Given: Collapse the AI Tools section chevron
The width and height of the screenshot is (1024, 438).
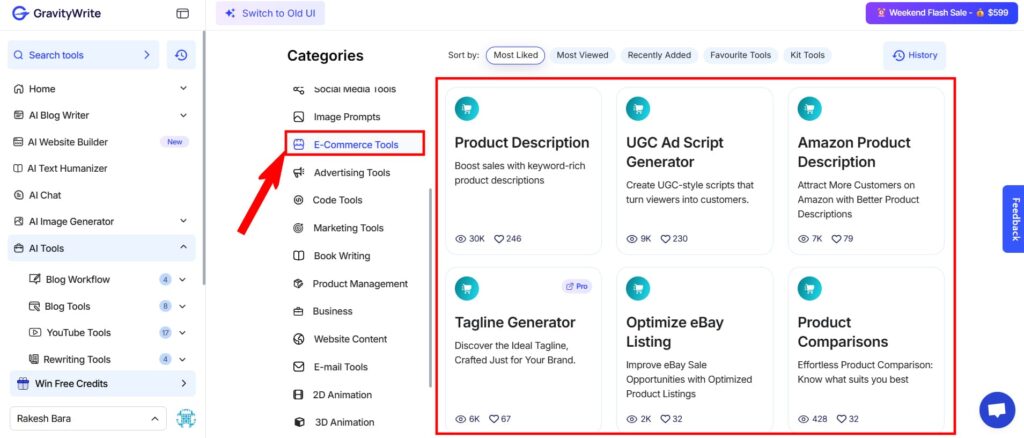Looking at the screenshot, I should click(x=184, y=247).
